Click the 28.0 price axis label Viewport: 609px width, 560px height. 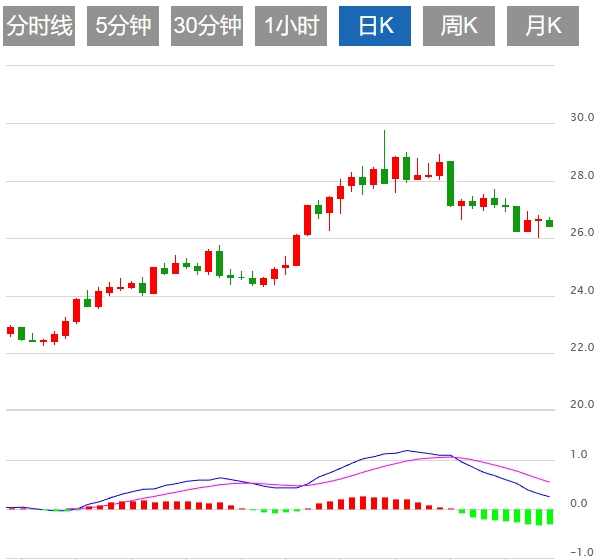(581, 176)
